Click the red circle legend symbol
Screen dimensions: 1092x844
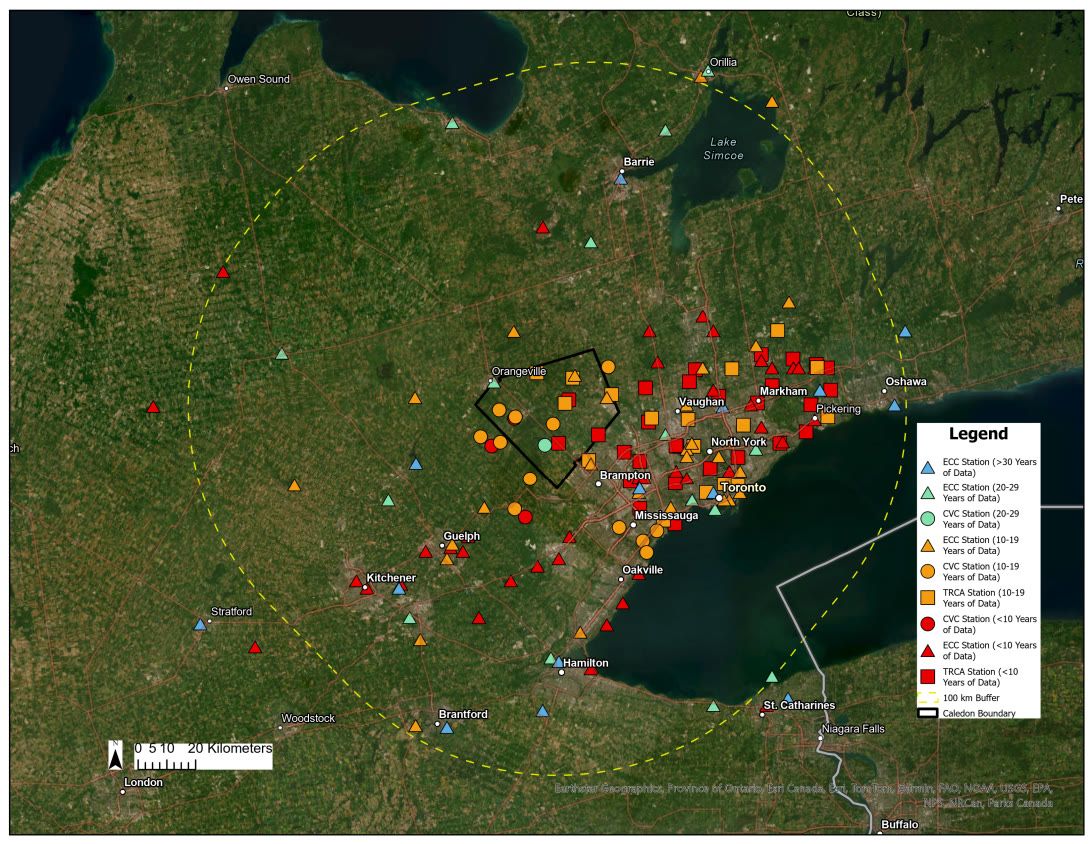pos(928,624)
